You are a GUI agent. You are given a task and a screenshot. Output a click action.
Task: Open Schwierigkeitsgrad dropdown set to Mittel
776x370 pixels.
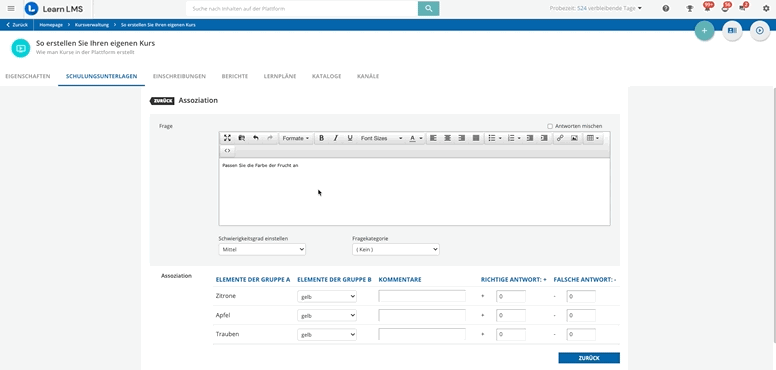click(262, 249)
